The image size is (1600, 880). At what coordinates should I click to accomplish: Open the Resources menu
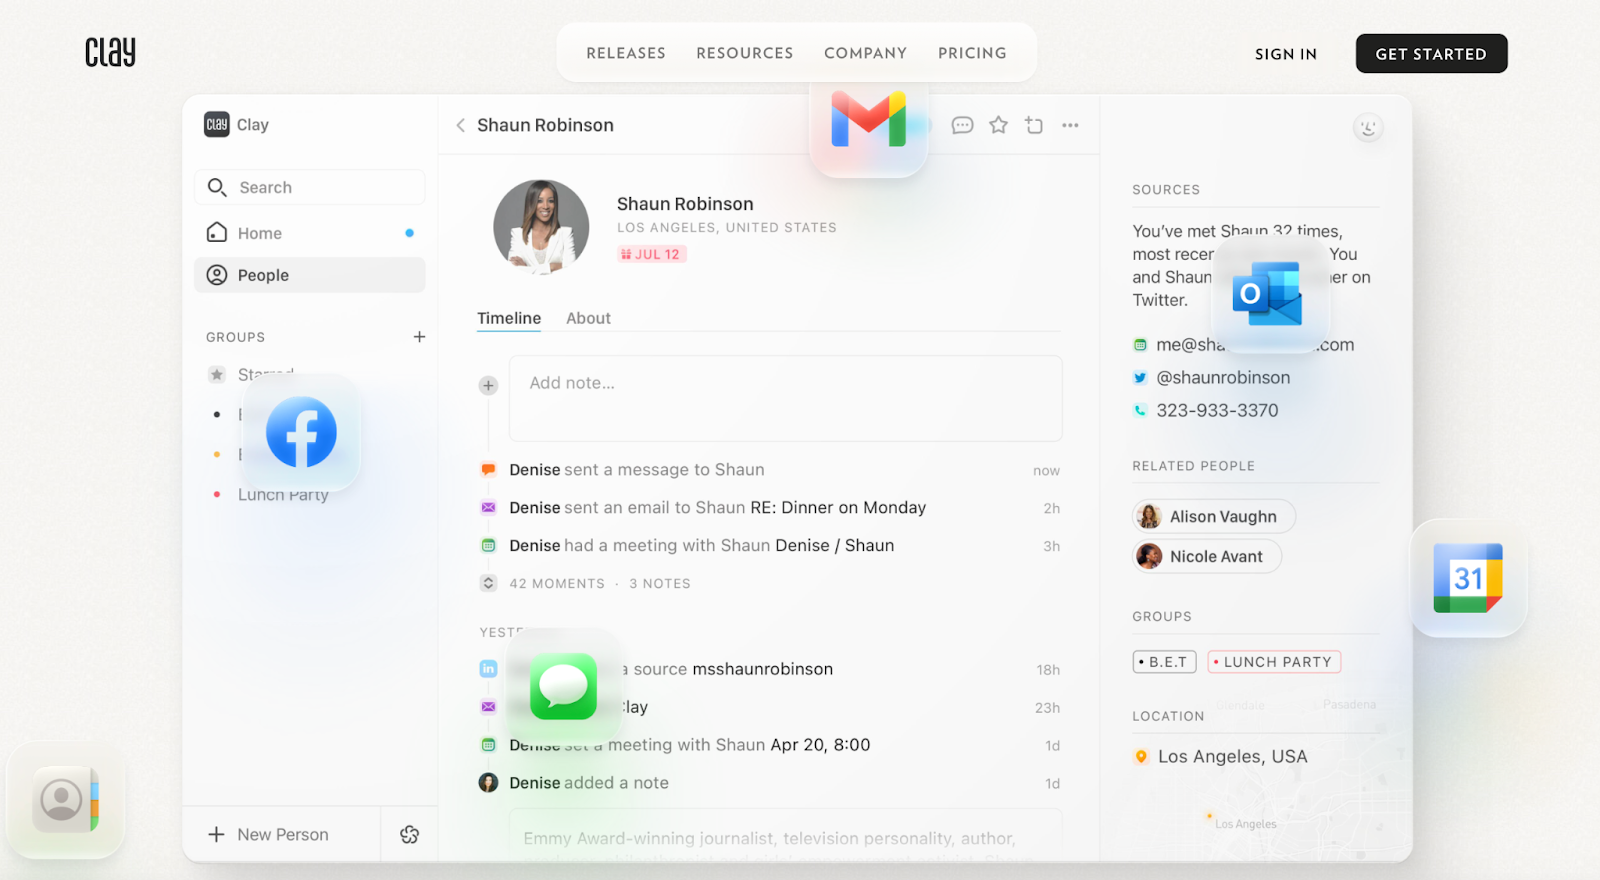(745, 53)
